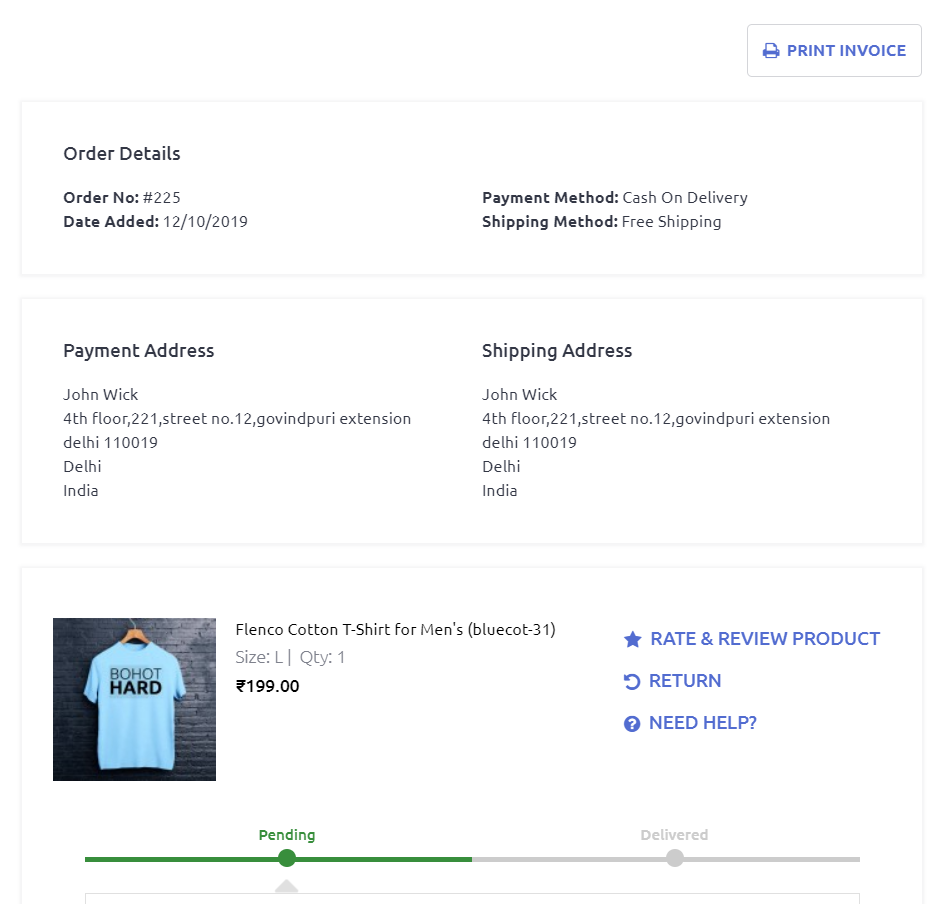Click the order number #225
952x904 pixels.
point(162,198)
